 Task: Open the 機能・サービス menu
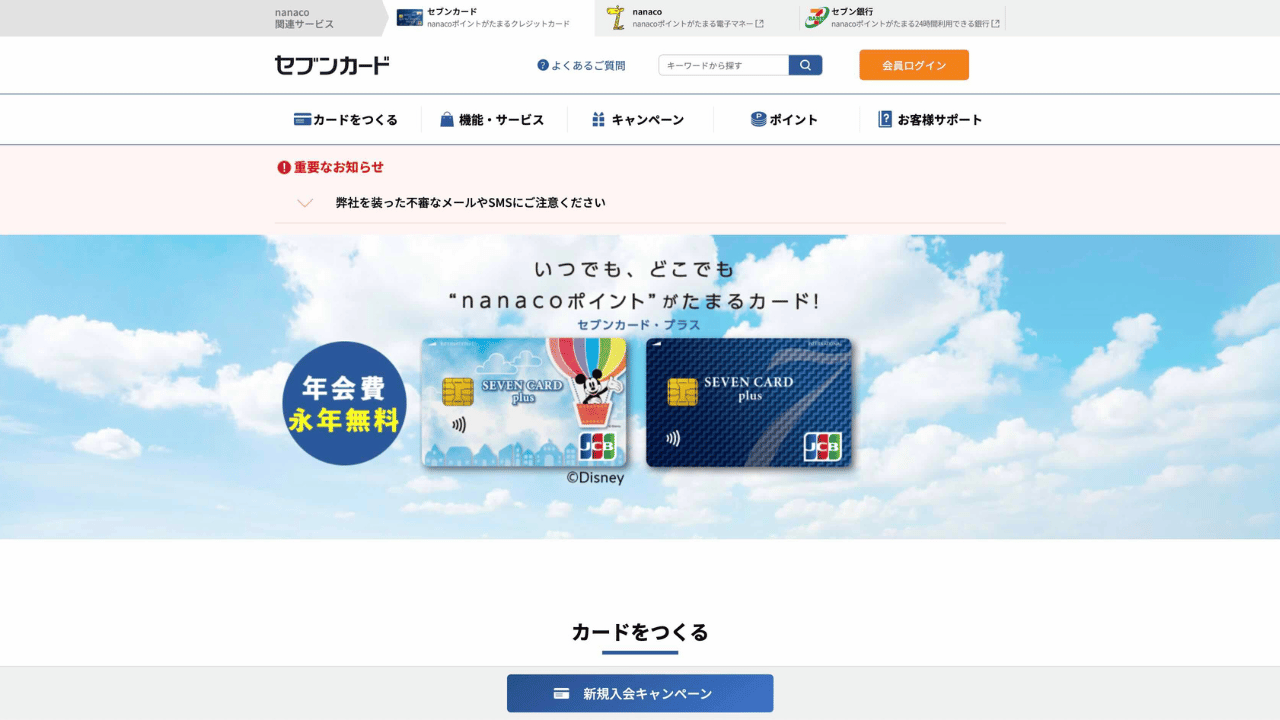point(493,119)
